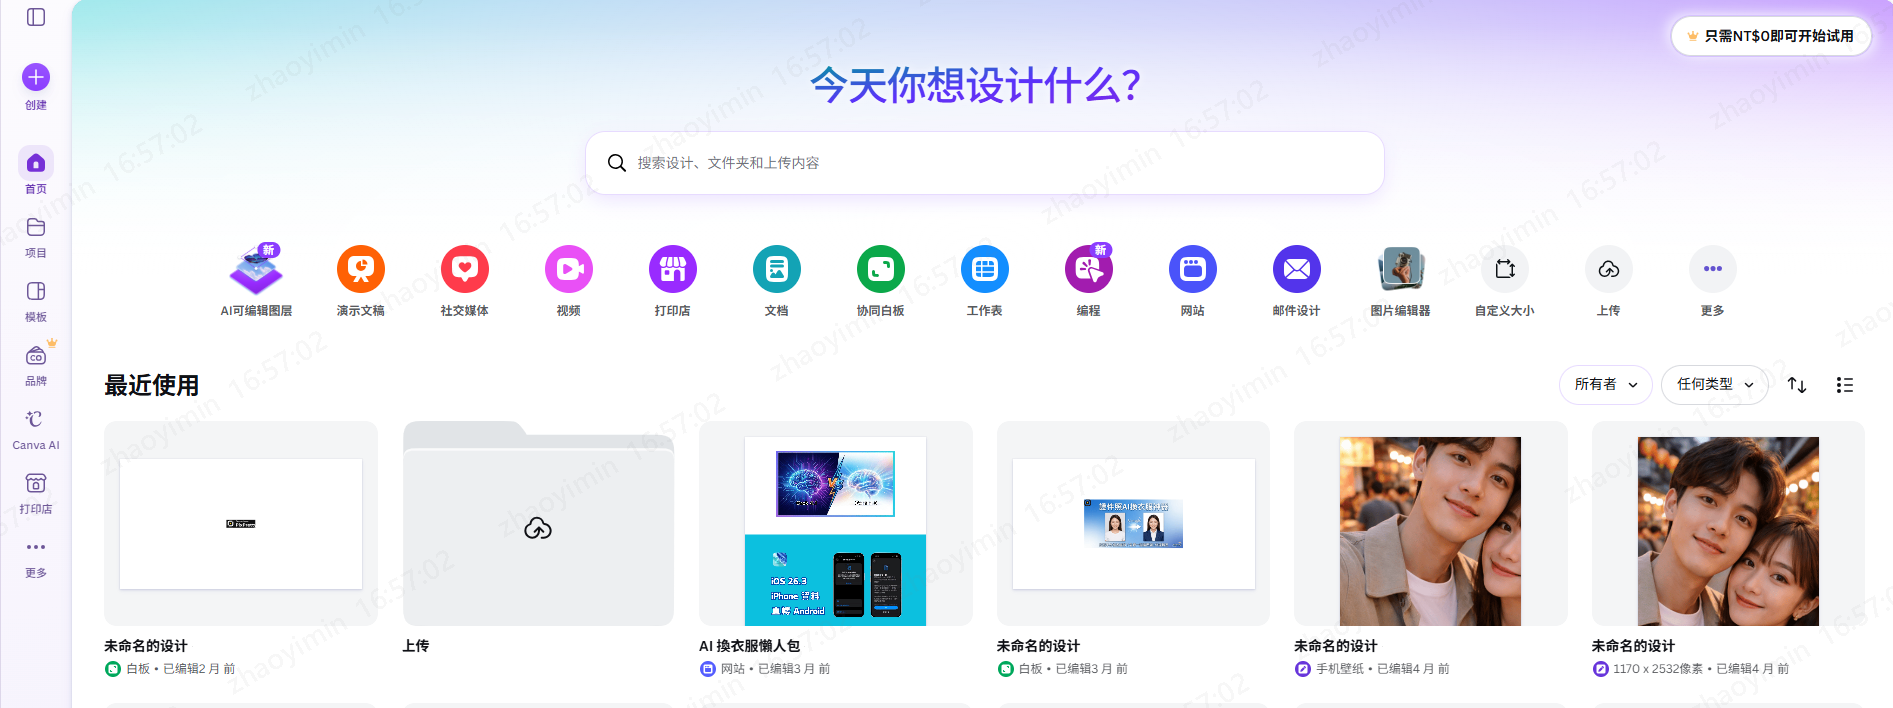Click 手机壁纸 • 已编辑4 月 前 text
The width and height of the screenshot is (1893, 708).
[x=1383, y=669]
